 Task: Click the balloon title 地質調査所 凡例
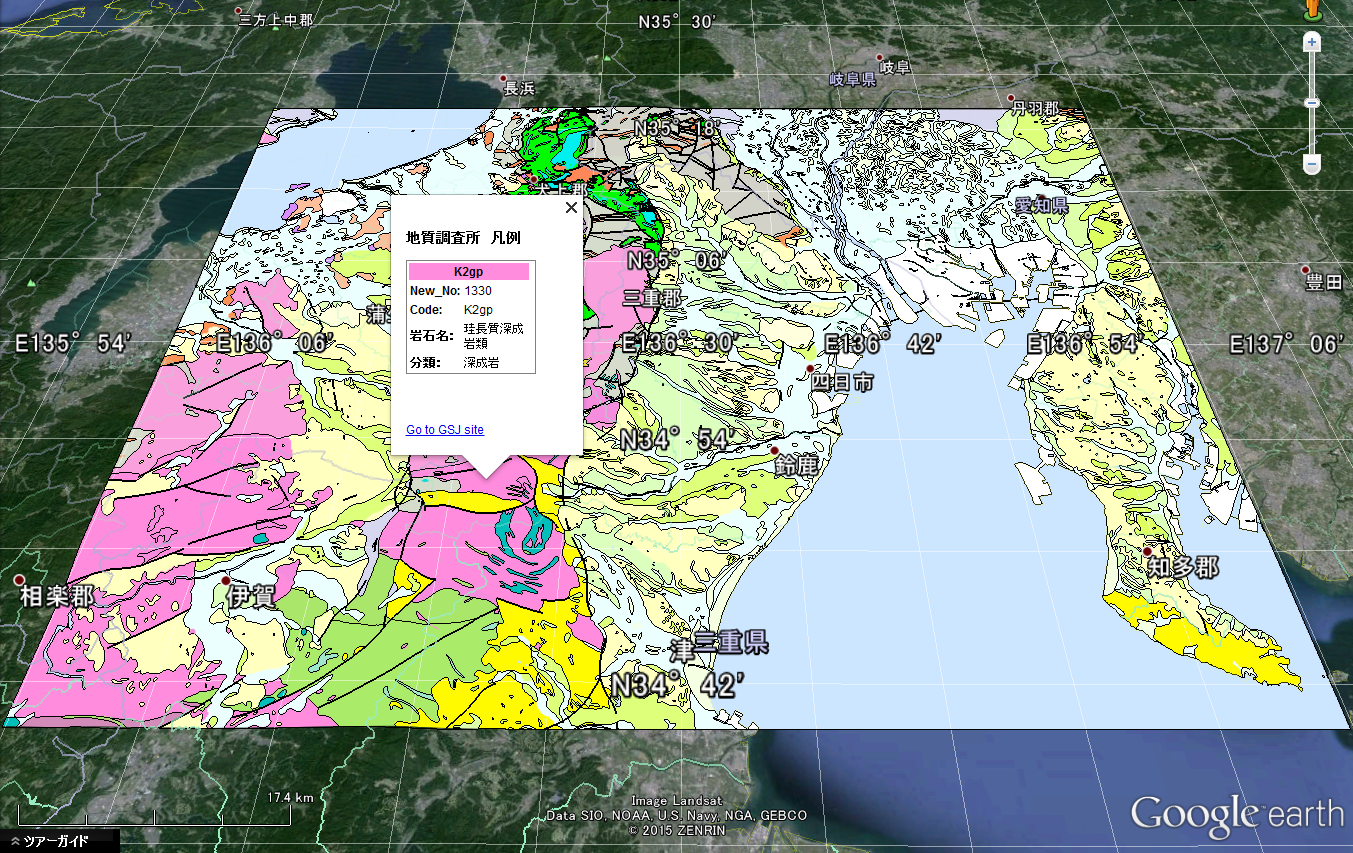pos(463,238)
